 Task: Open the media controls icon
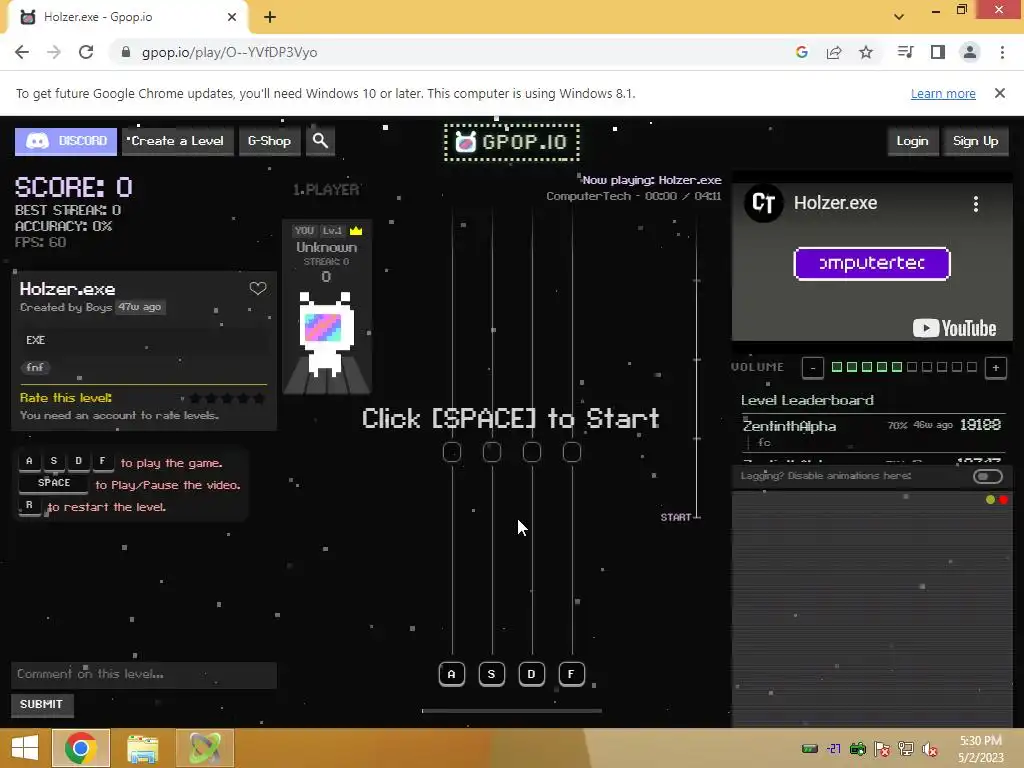point(905,52)
